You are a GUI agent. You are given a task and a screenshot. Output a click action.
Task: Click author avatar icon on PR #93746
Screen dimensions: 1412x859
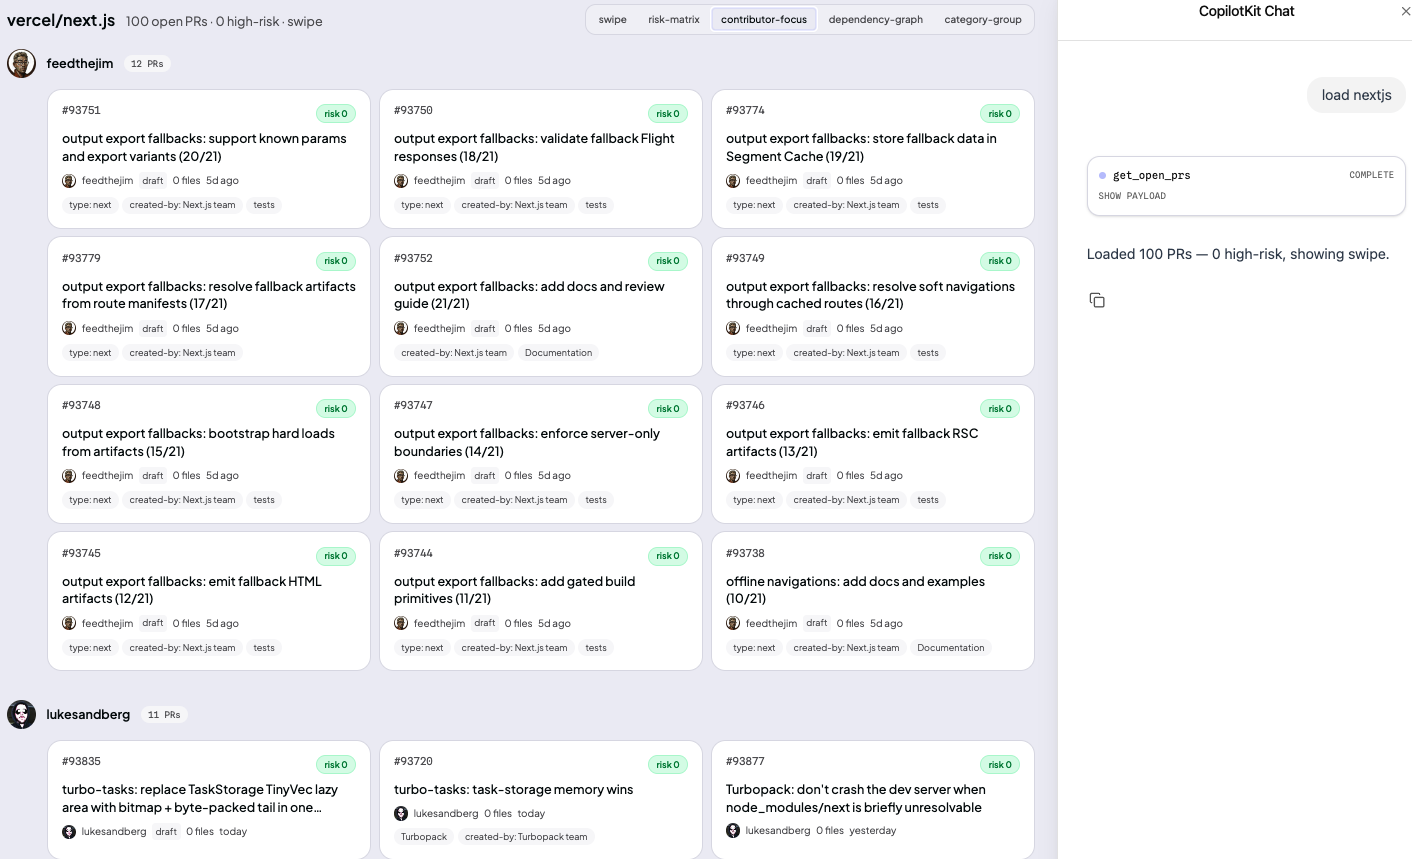(x=733, y=476)
